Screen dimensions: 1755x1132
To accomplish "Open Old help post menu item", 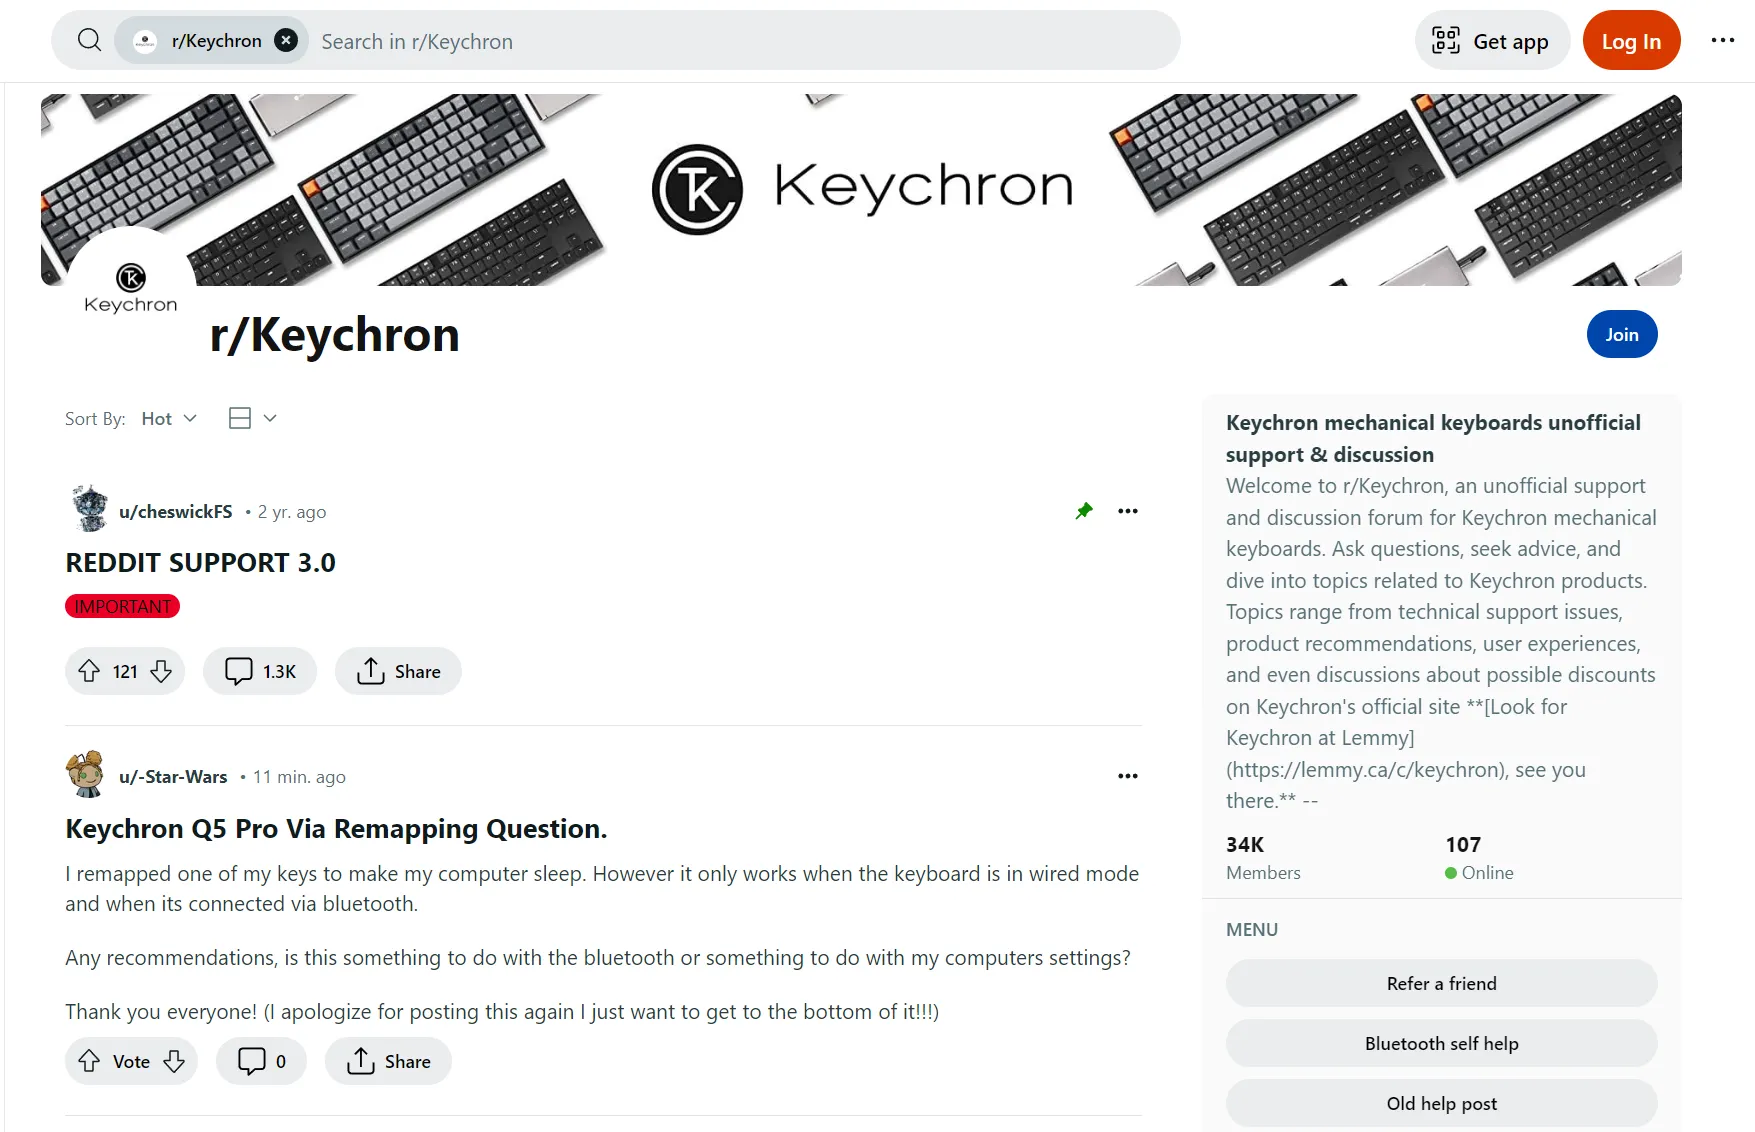I will click(x=1441, y=1103).
